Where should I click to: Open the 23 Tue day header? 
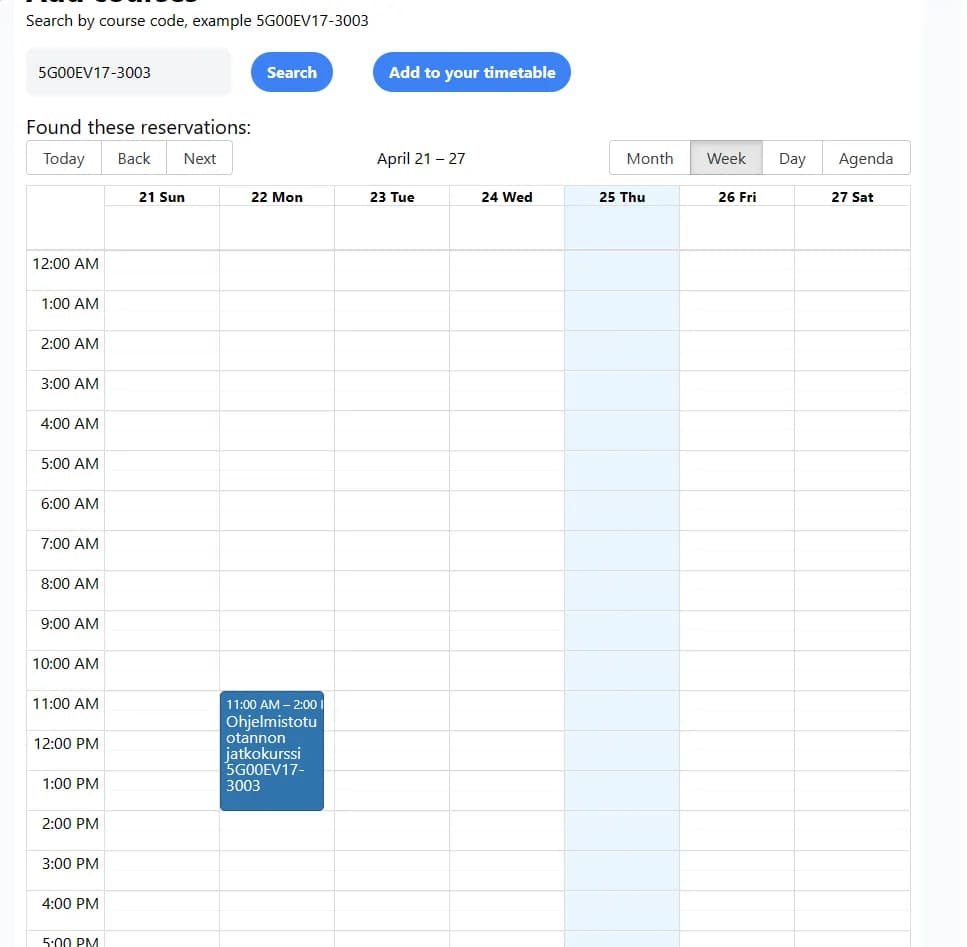(x=392, y=197)
